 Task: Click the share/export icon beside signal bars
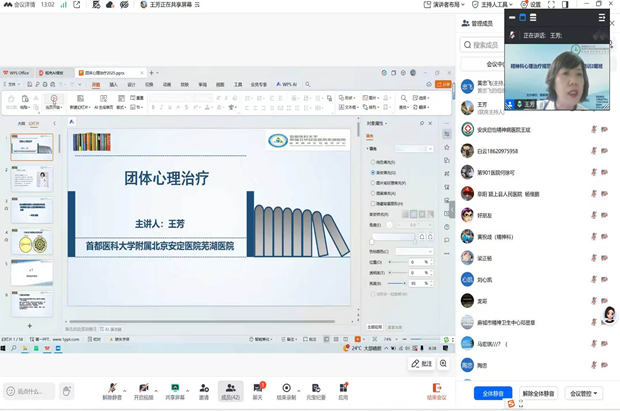[77, 4]
